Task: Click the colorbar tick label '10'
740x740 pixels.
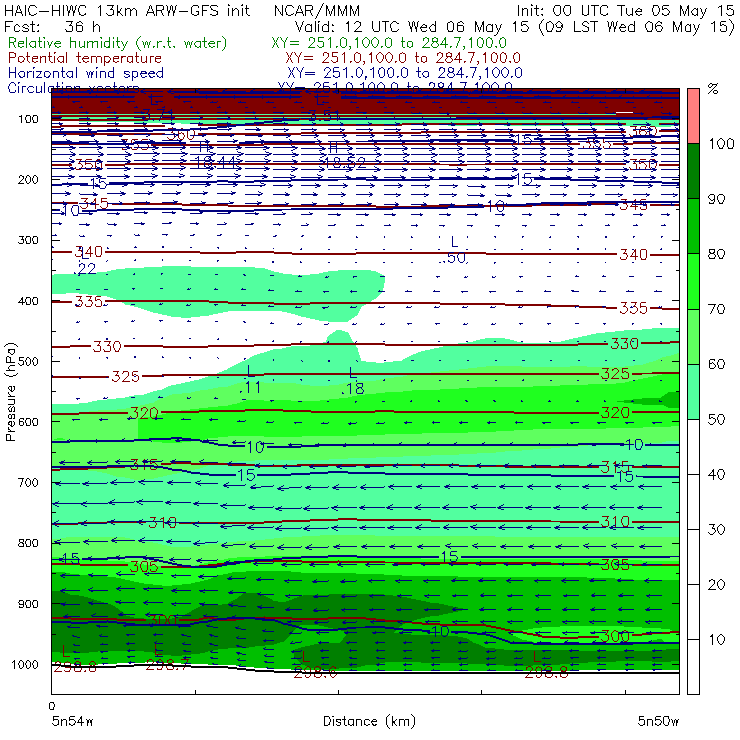Action: pyautogui.click(x=716, y=640)
